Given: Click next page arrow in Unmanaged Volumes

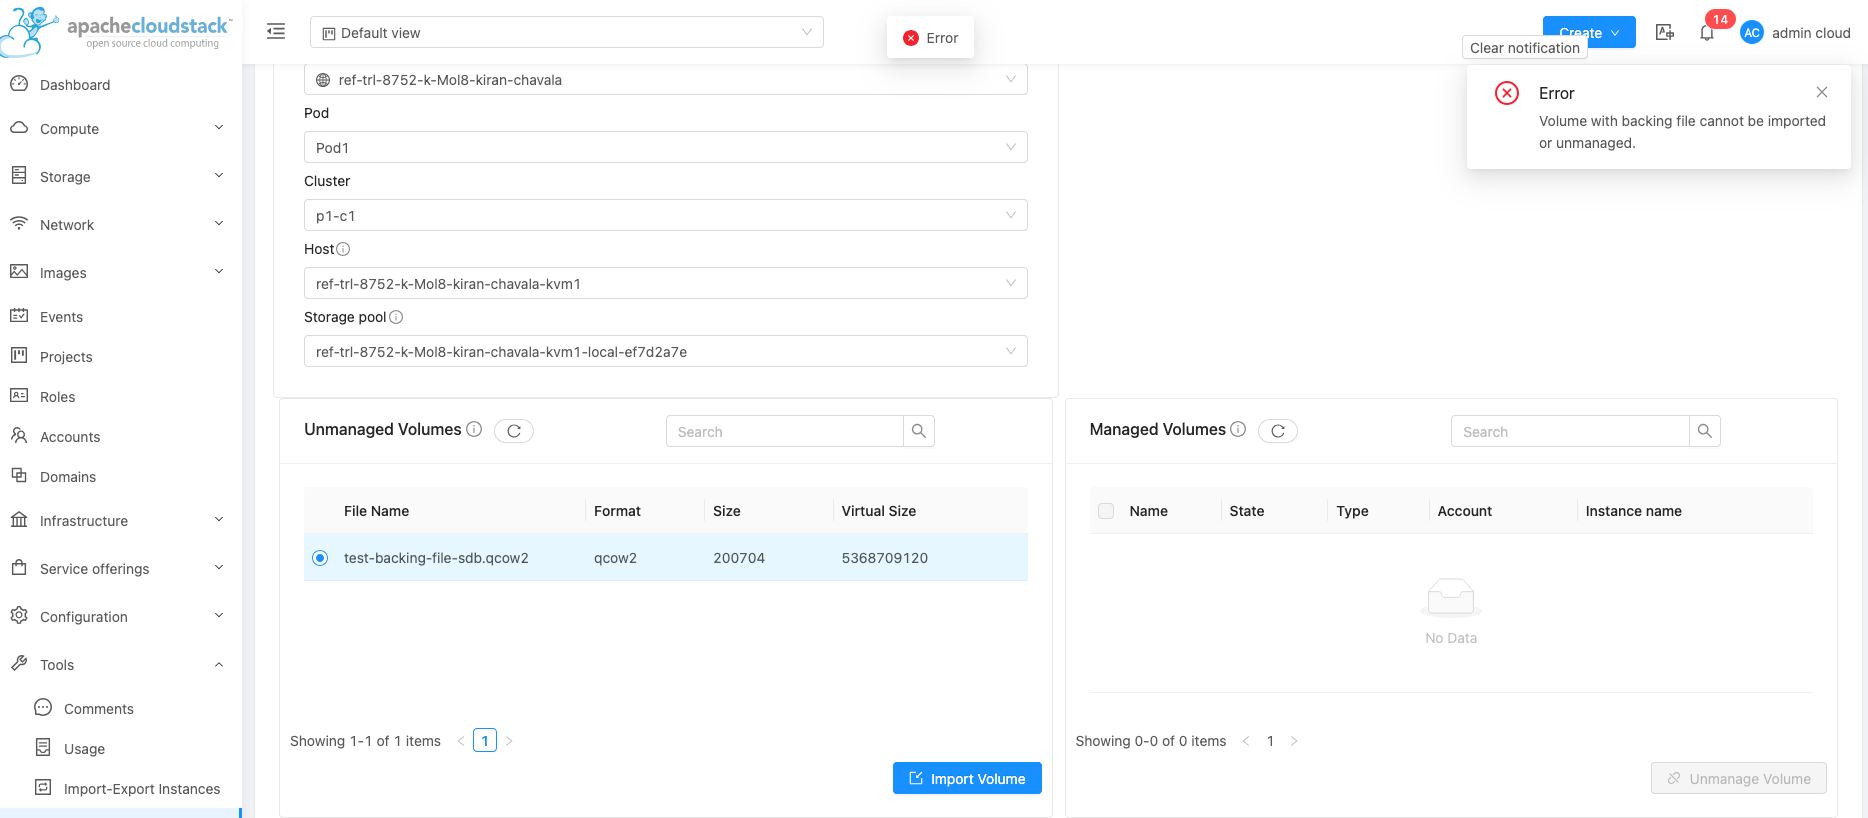Looking at the screenshot, I should 509,741.
